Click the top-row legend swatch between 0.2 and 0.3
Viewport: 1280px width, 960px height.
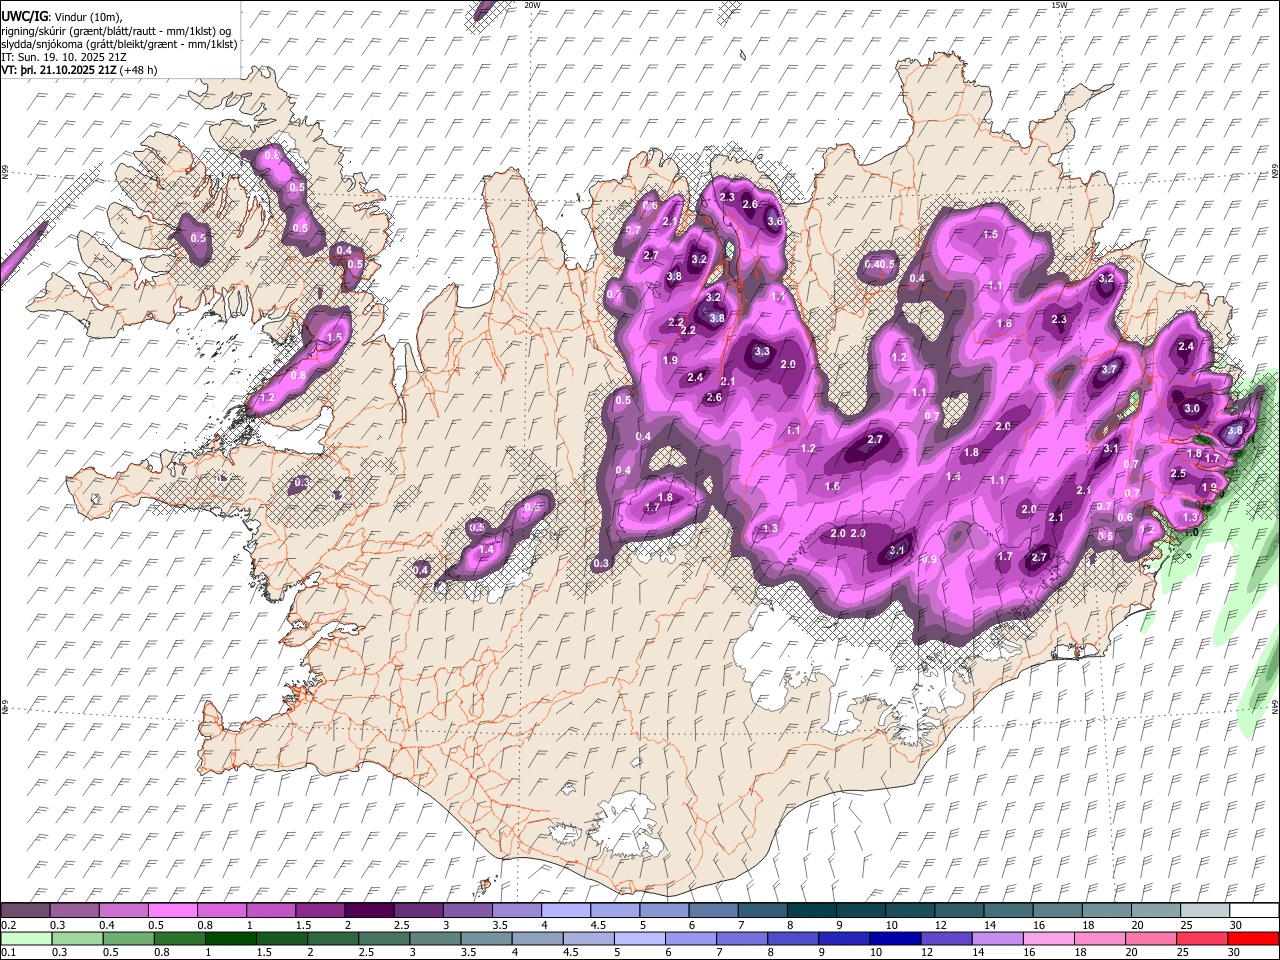(26, 910)
